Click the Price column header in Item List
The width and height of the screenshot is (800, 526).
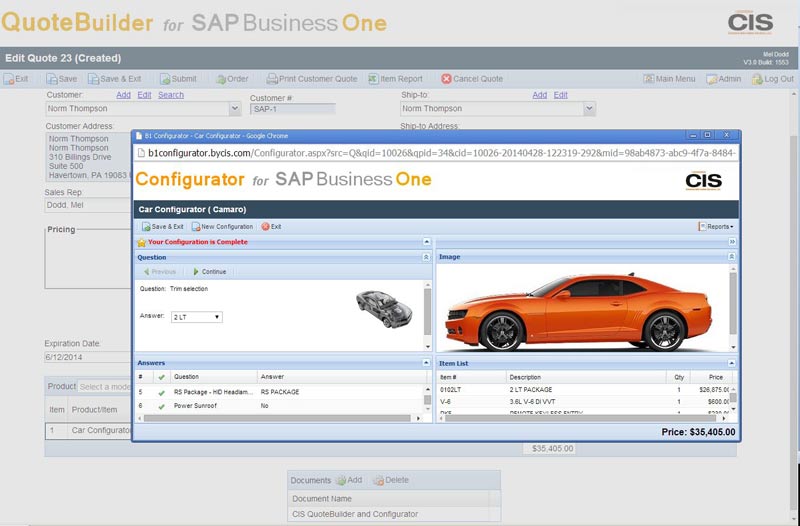click(x=712, y=377)
